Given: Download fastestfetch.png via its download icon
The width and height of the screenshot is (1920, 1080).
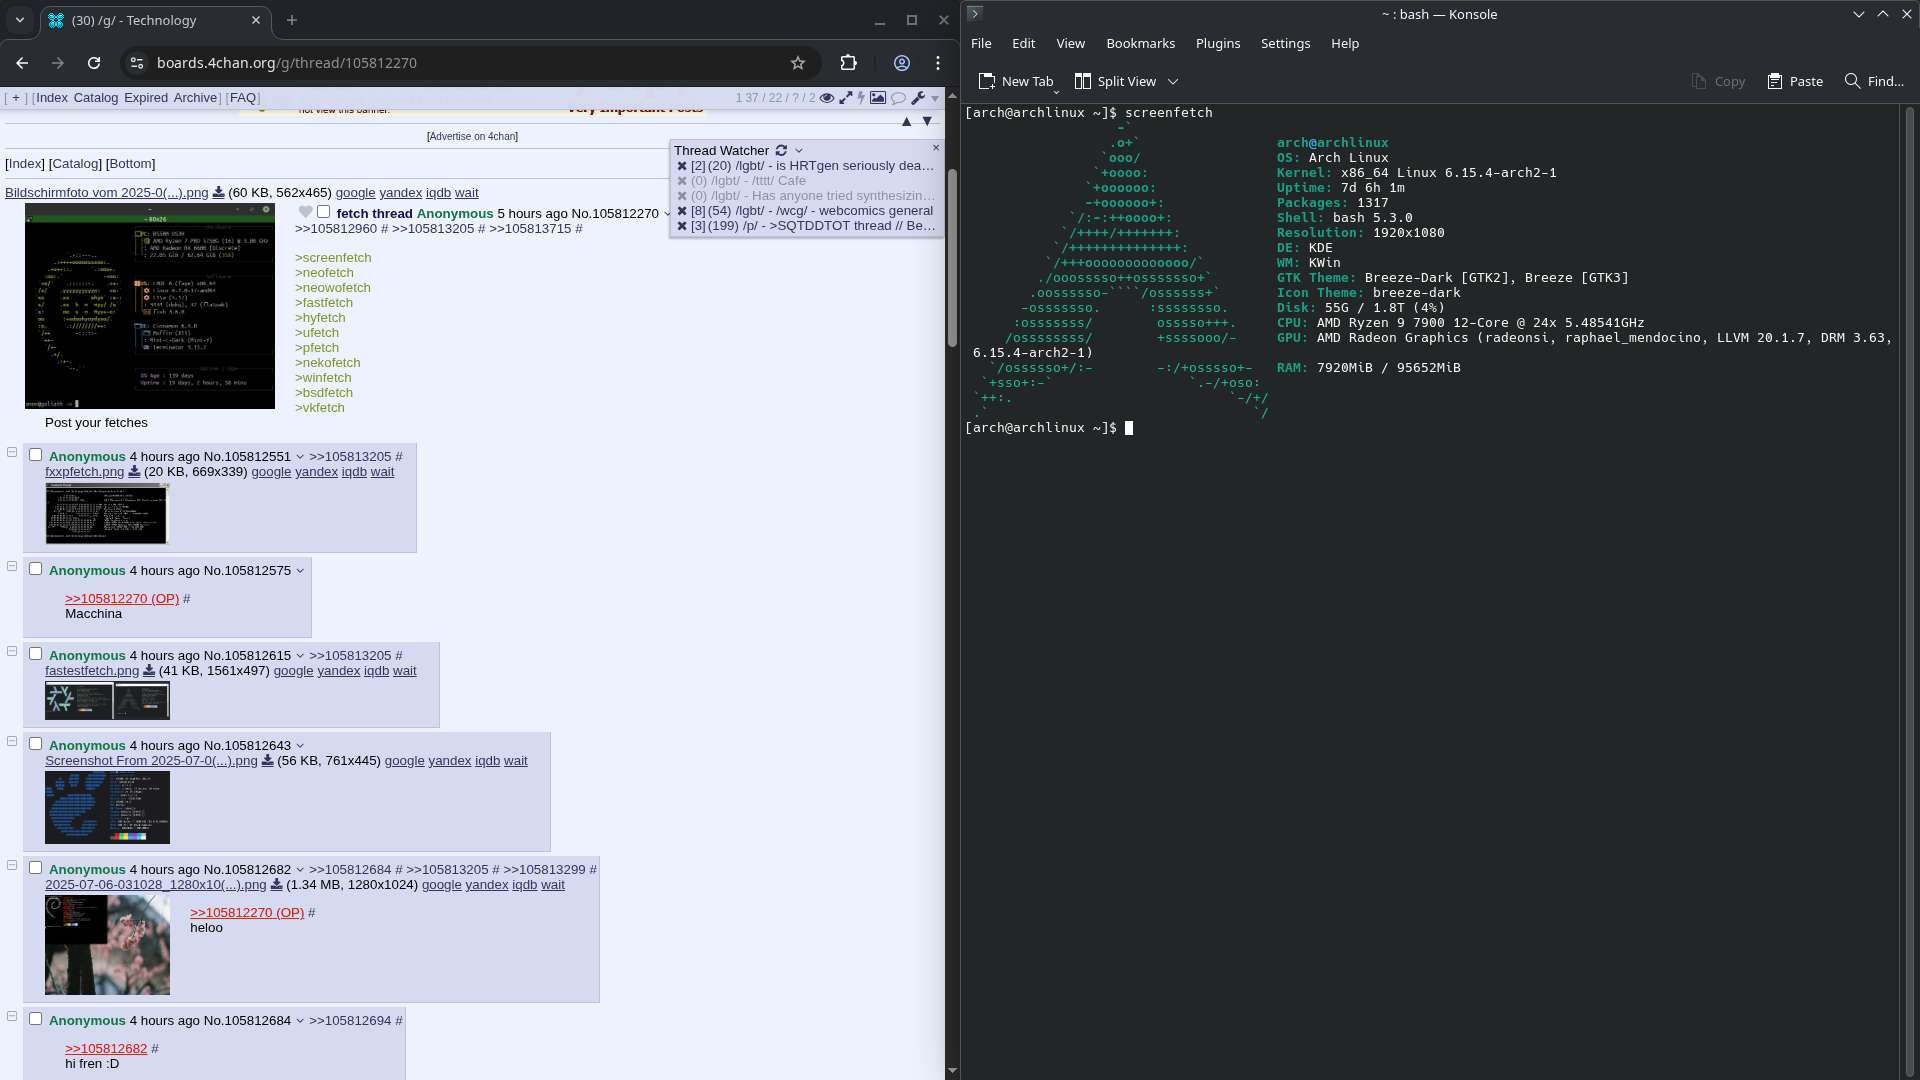Looking at the screenshot, I should tap(149, 671).
